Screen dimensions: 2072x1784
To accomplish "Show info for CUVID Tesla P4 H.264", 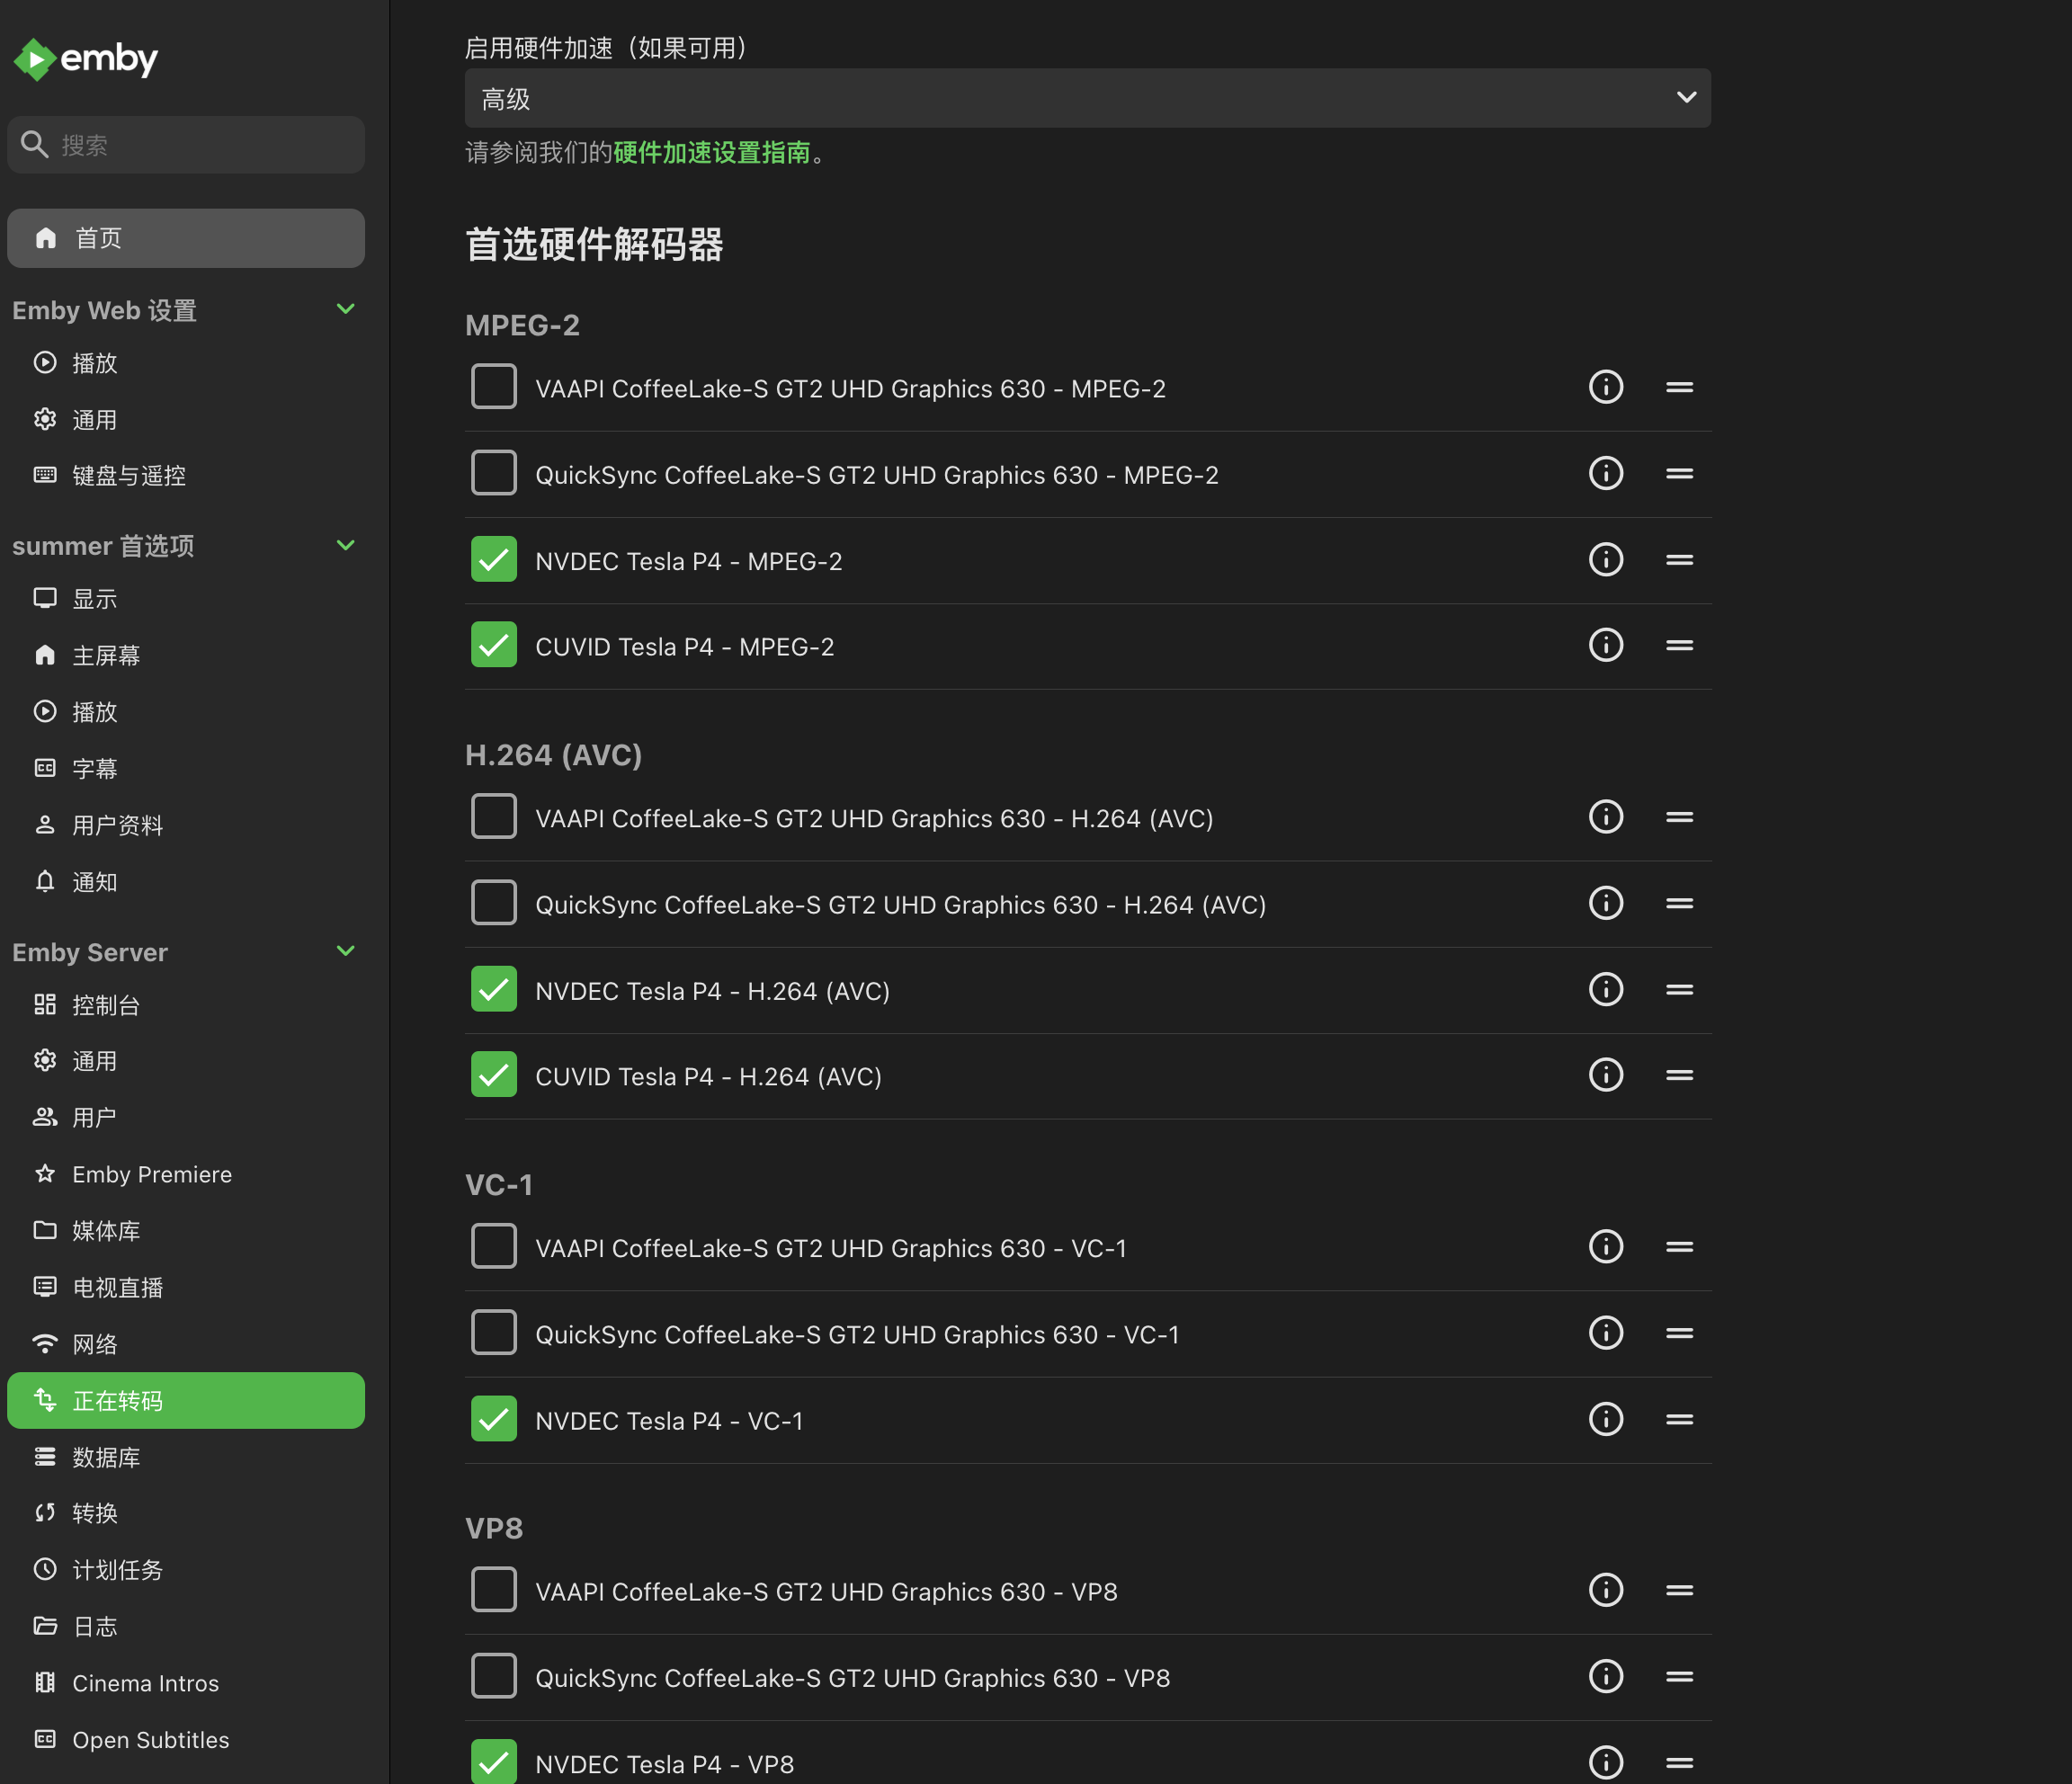I will coord(1606,1075).
